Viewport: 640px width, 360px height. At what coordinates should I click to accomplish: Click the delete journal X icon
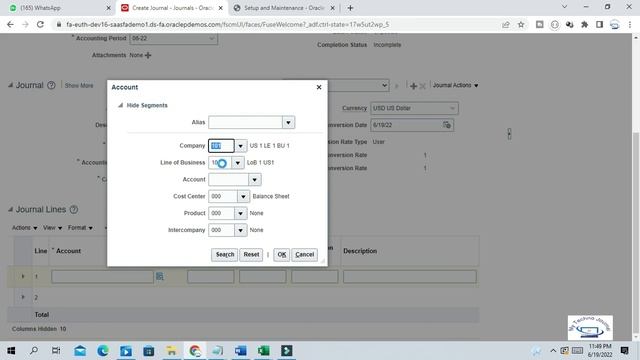(422, 86)
